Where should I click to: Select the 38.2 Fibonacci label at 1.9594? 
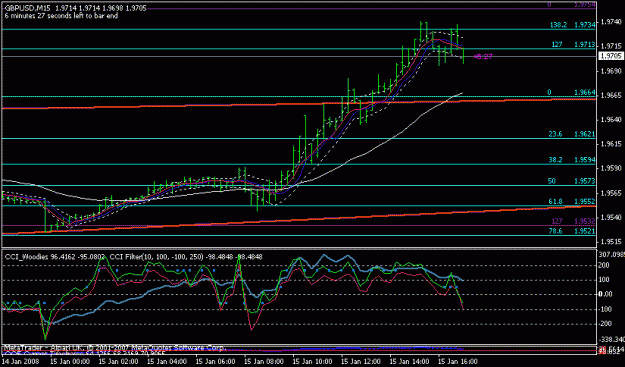click(572, 160)
